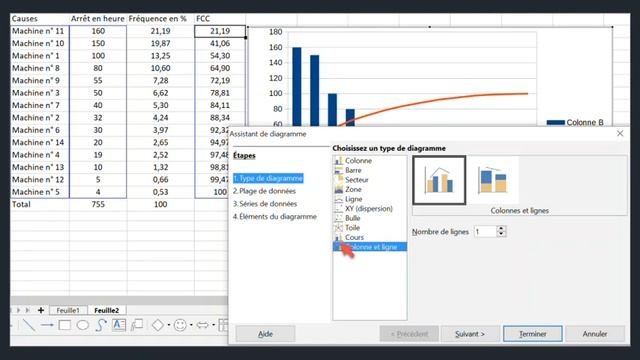
Task: Click the Annuler button
Action: click(595, 334)
